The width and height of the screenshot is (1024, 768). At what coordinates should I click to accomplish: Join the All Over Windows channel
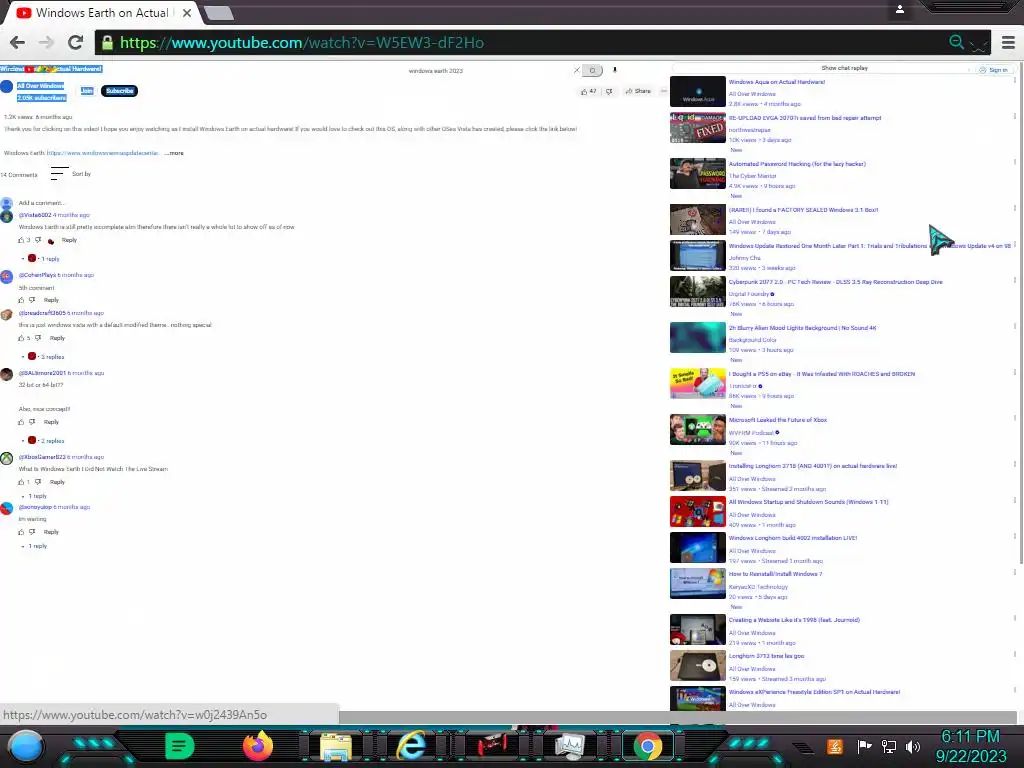[87, 91]
